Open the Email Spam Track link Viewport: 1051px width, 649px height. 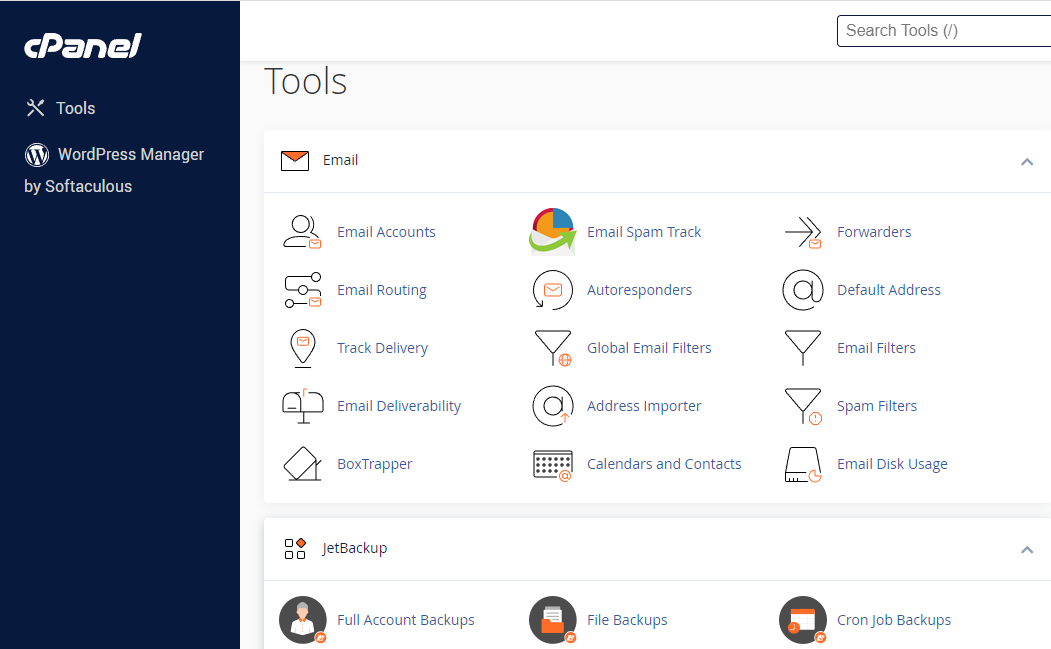644,232
